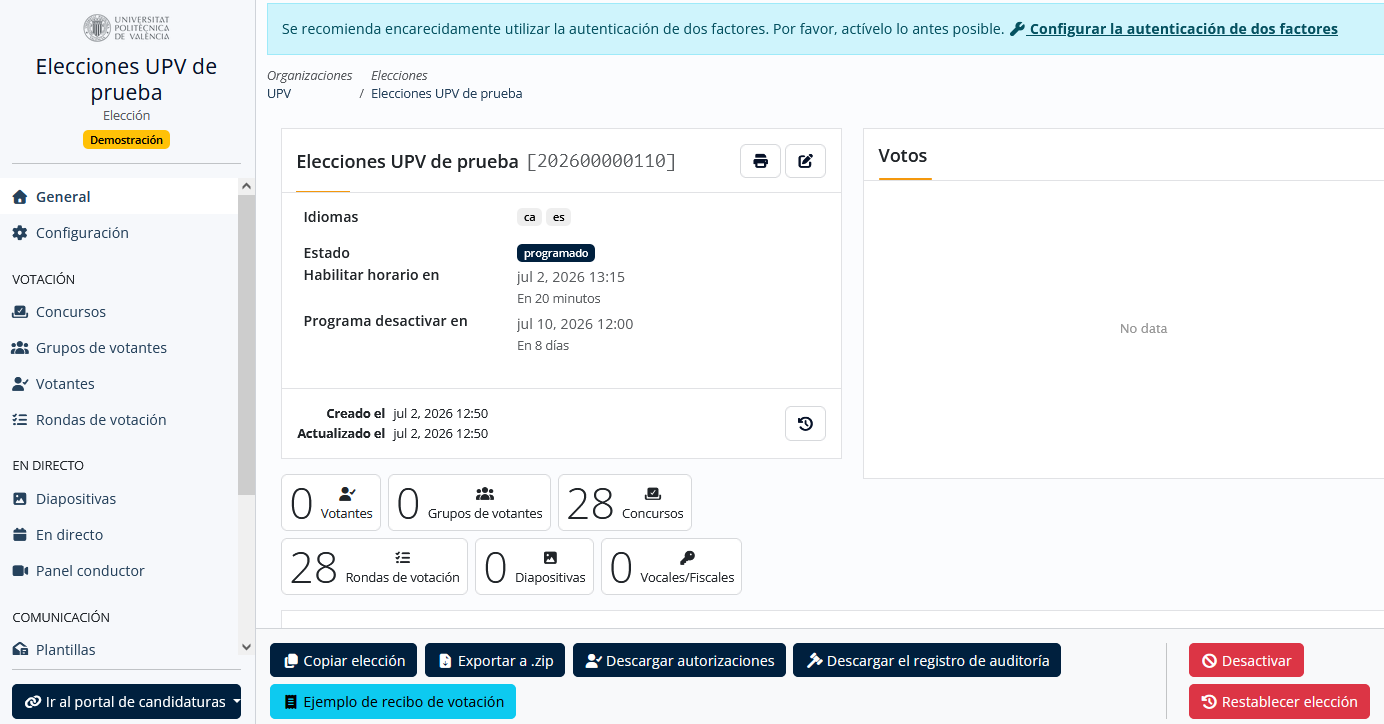
Task: Click the UPV breadcrumb link
Action: (x=279, y=93)
